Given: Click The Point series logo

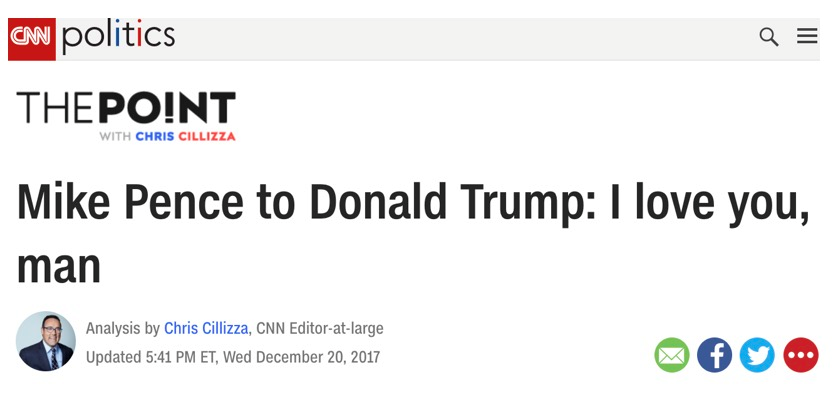Looking at the screenshot, I should [x=126, y=116].
